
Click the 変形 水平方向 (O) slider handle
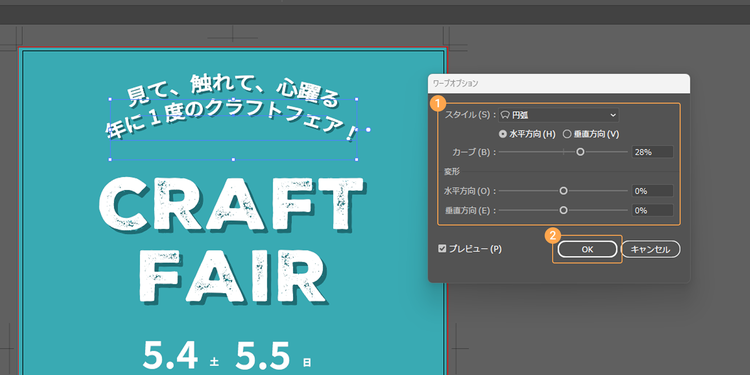pyautogui.click(x=563, y=191)
